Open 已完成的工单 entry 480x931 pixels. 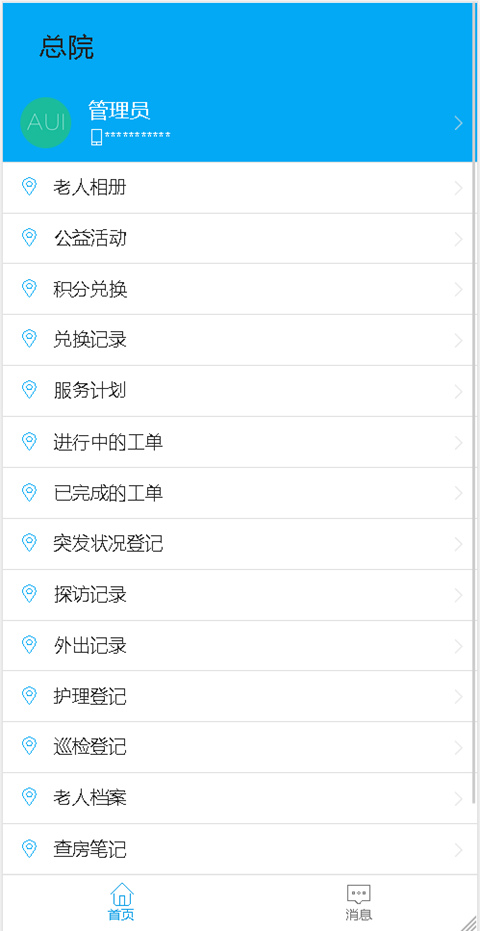(239, 493)
